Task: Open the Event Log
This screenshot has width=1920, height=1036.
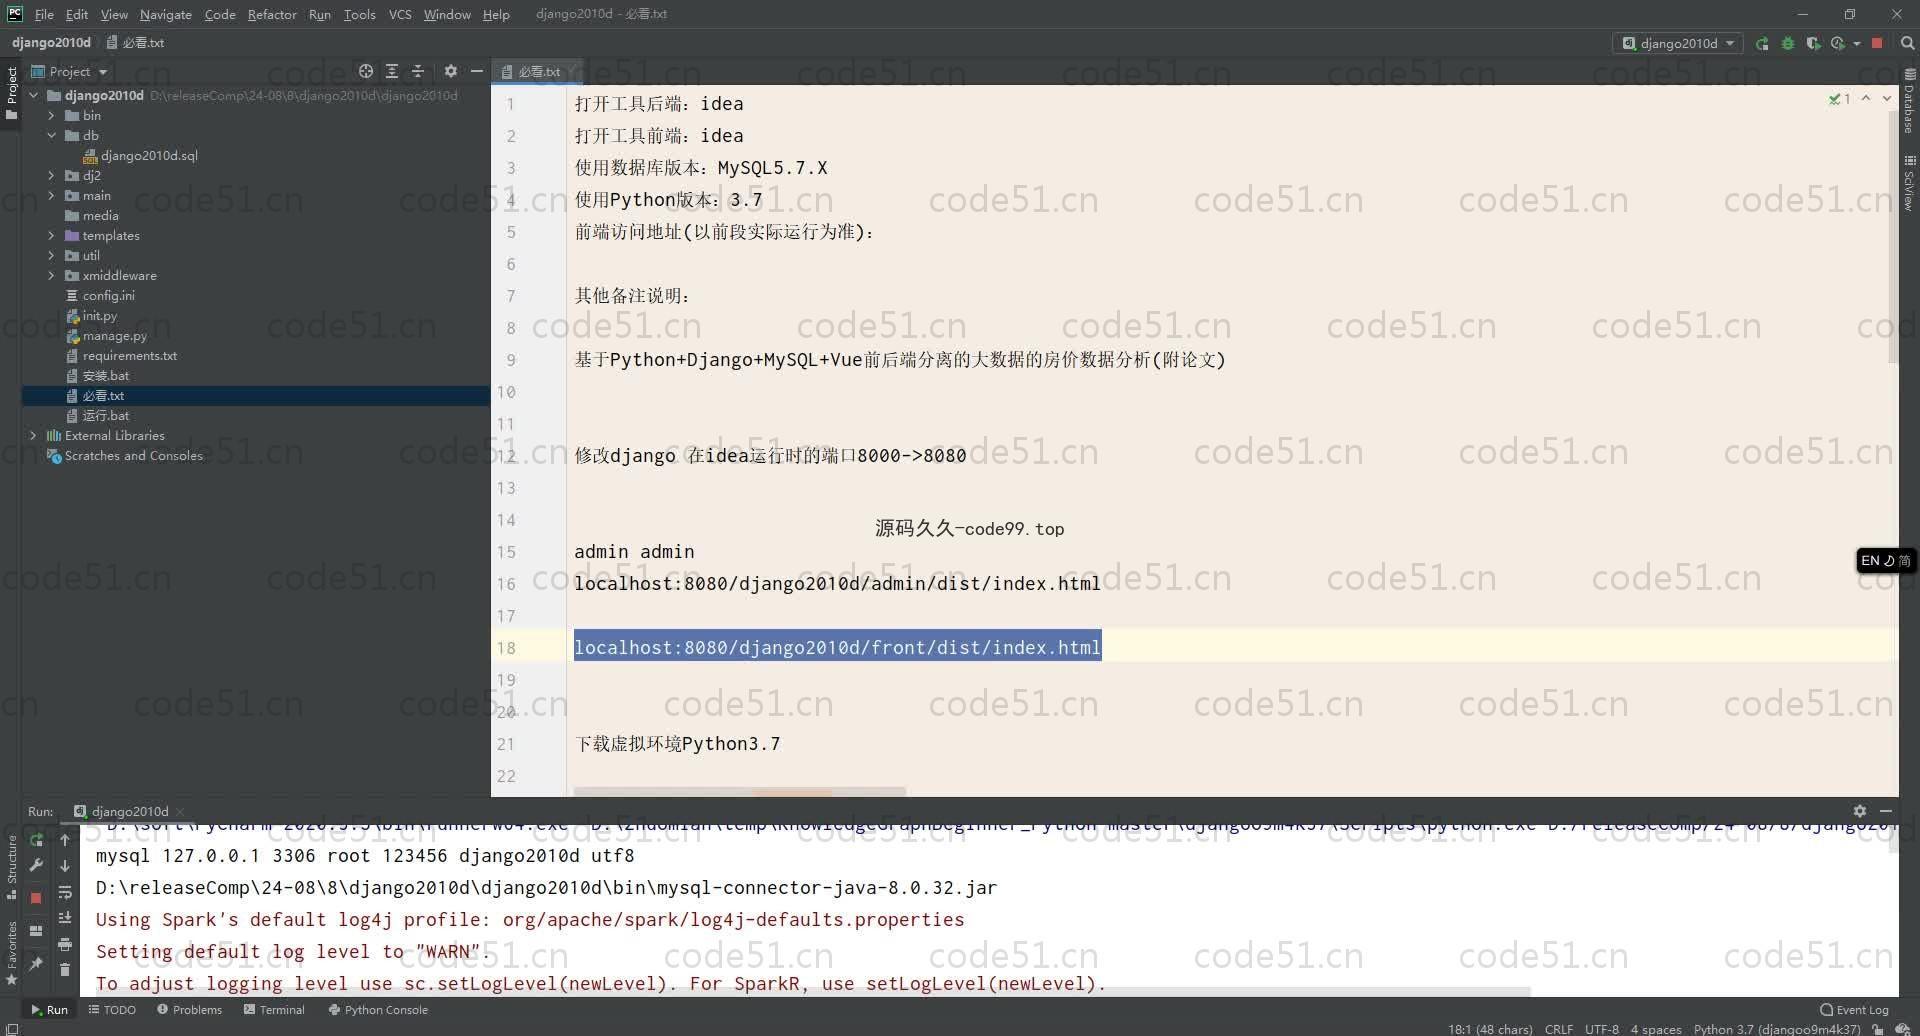Action: (x=1855, y=1010)
